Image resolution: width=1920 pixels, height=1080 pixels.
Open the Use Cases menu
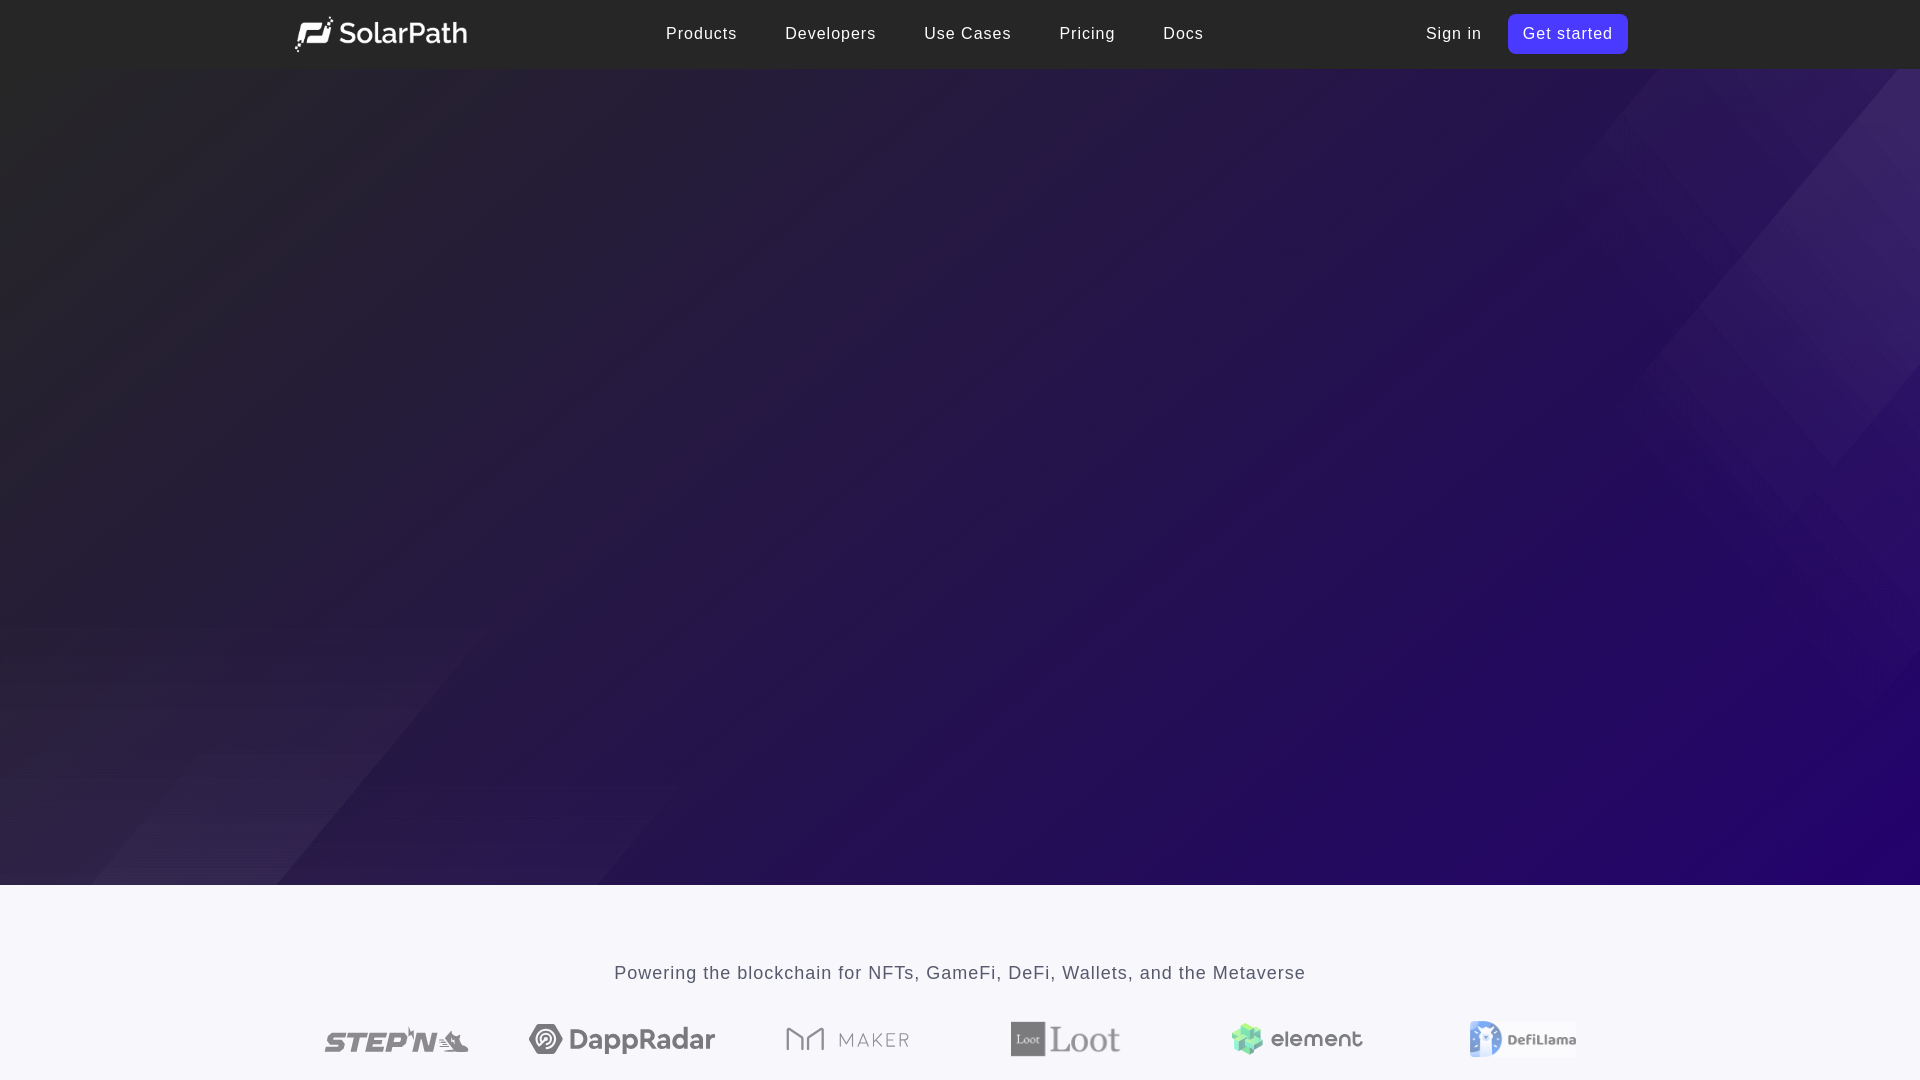(967, 34)
